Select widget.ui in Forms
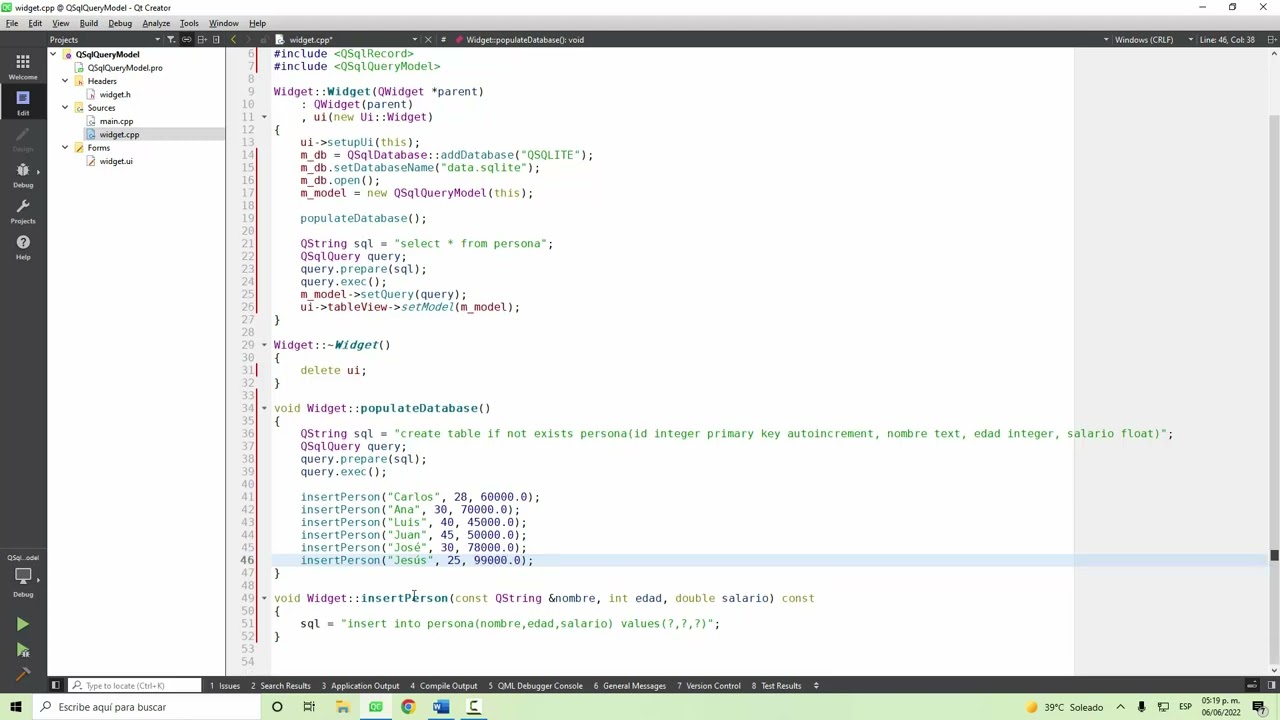The width and height of the screenshot is (1280, 720). [115, 161]
